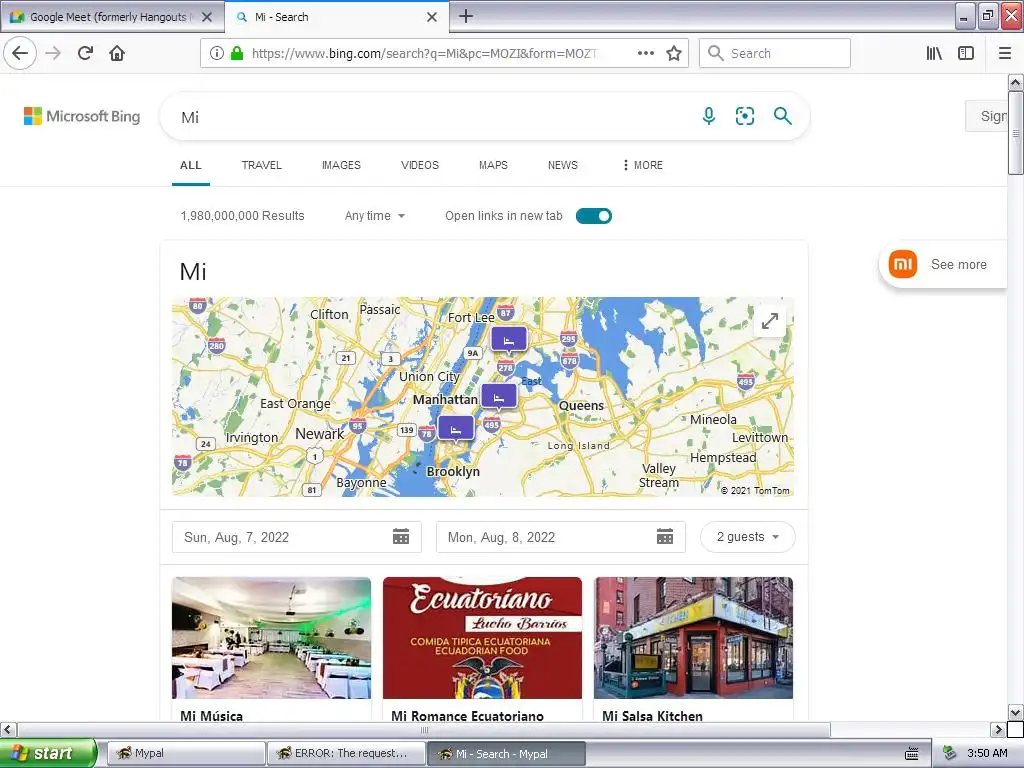The image size is (1024, 768).
Task: Click the Sign in button
Action: click(x=986, y=116)
